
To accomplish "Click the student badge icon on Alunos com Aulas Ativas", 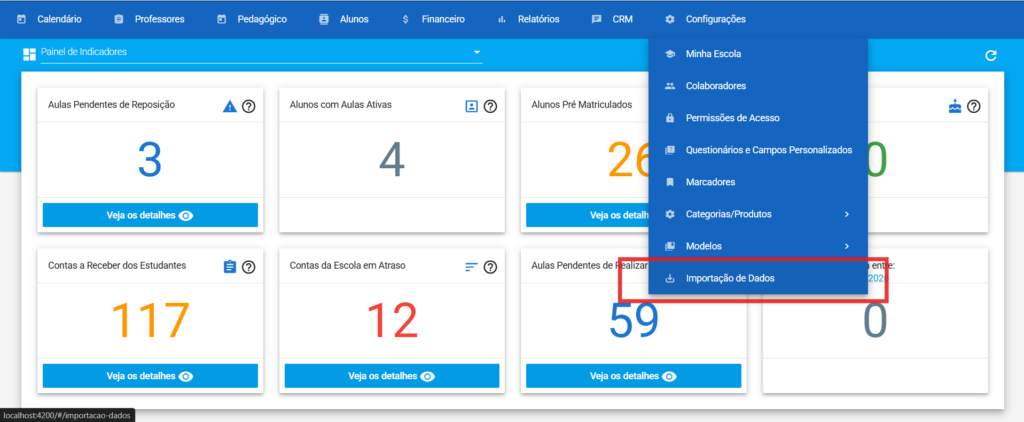I will [x=472, y=106].
